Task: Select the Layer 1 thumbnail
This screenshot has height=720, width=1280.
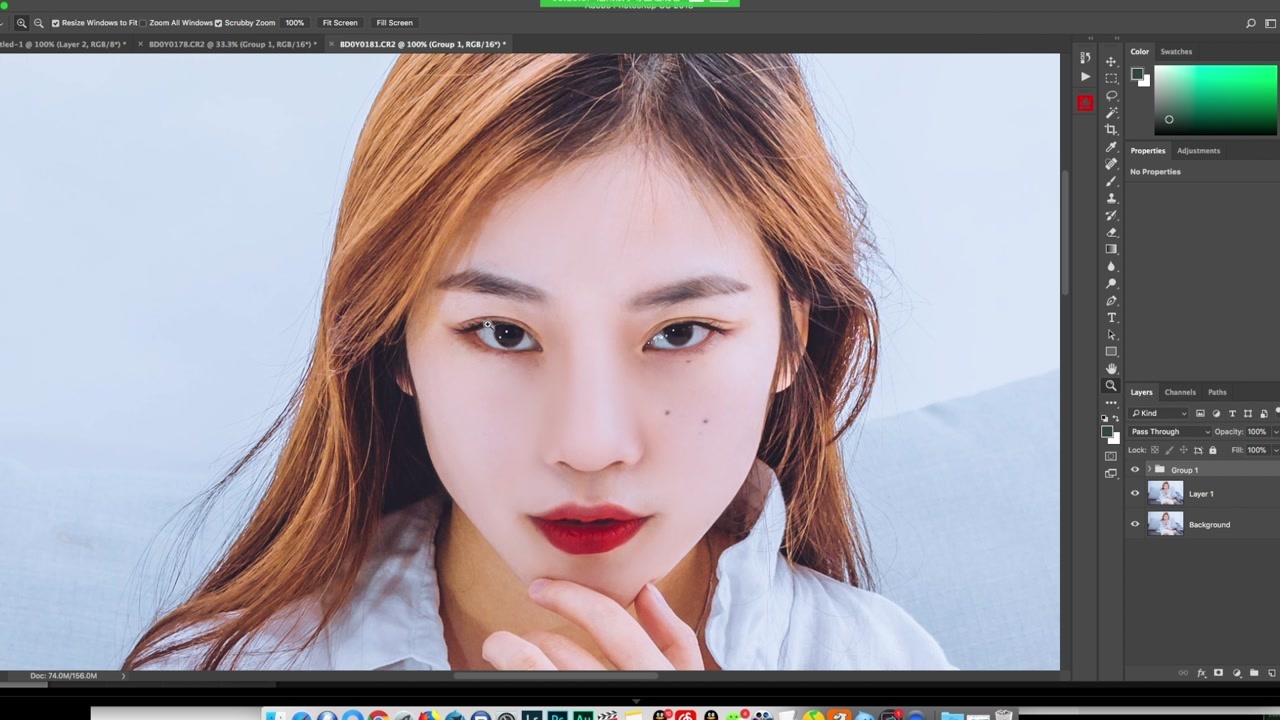Action: [1165, 493]
